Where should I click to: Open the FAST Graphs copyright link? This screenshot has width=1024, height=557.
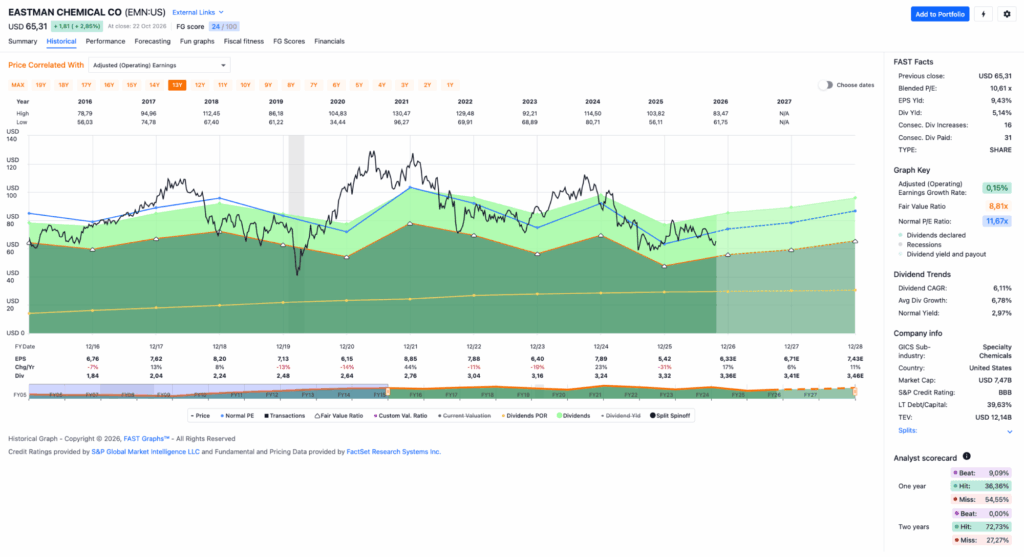(x=146, y=439)
